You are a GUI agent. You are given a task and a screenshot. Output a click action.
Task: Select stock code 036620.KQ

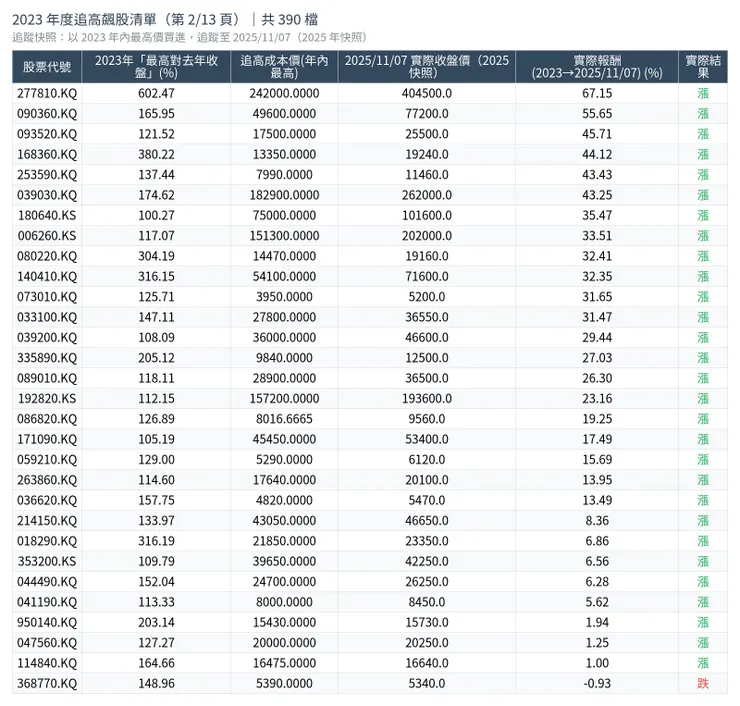click(x=47, y=500)
